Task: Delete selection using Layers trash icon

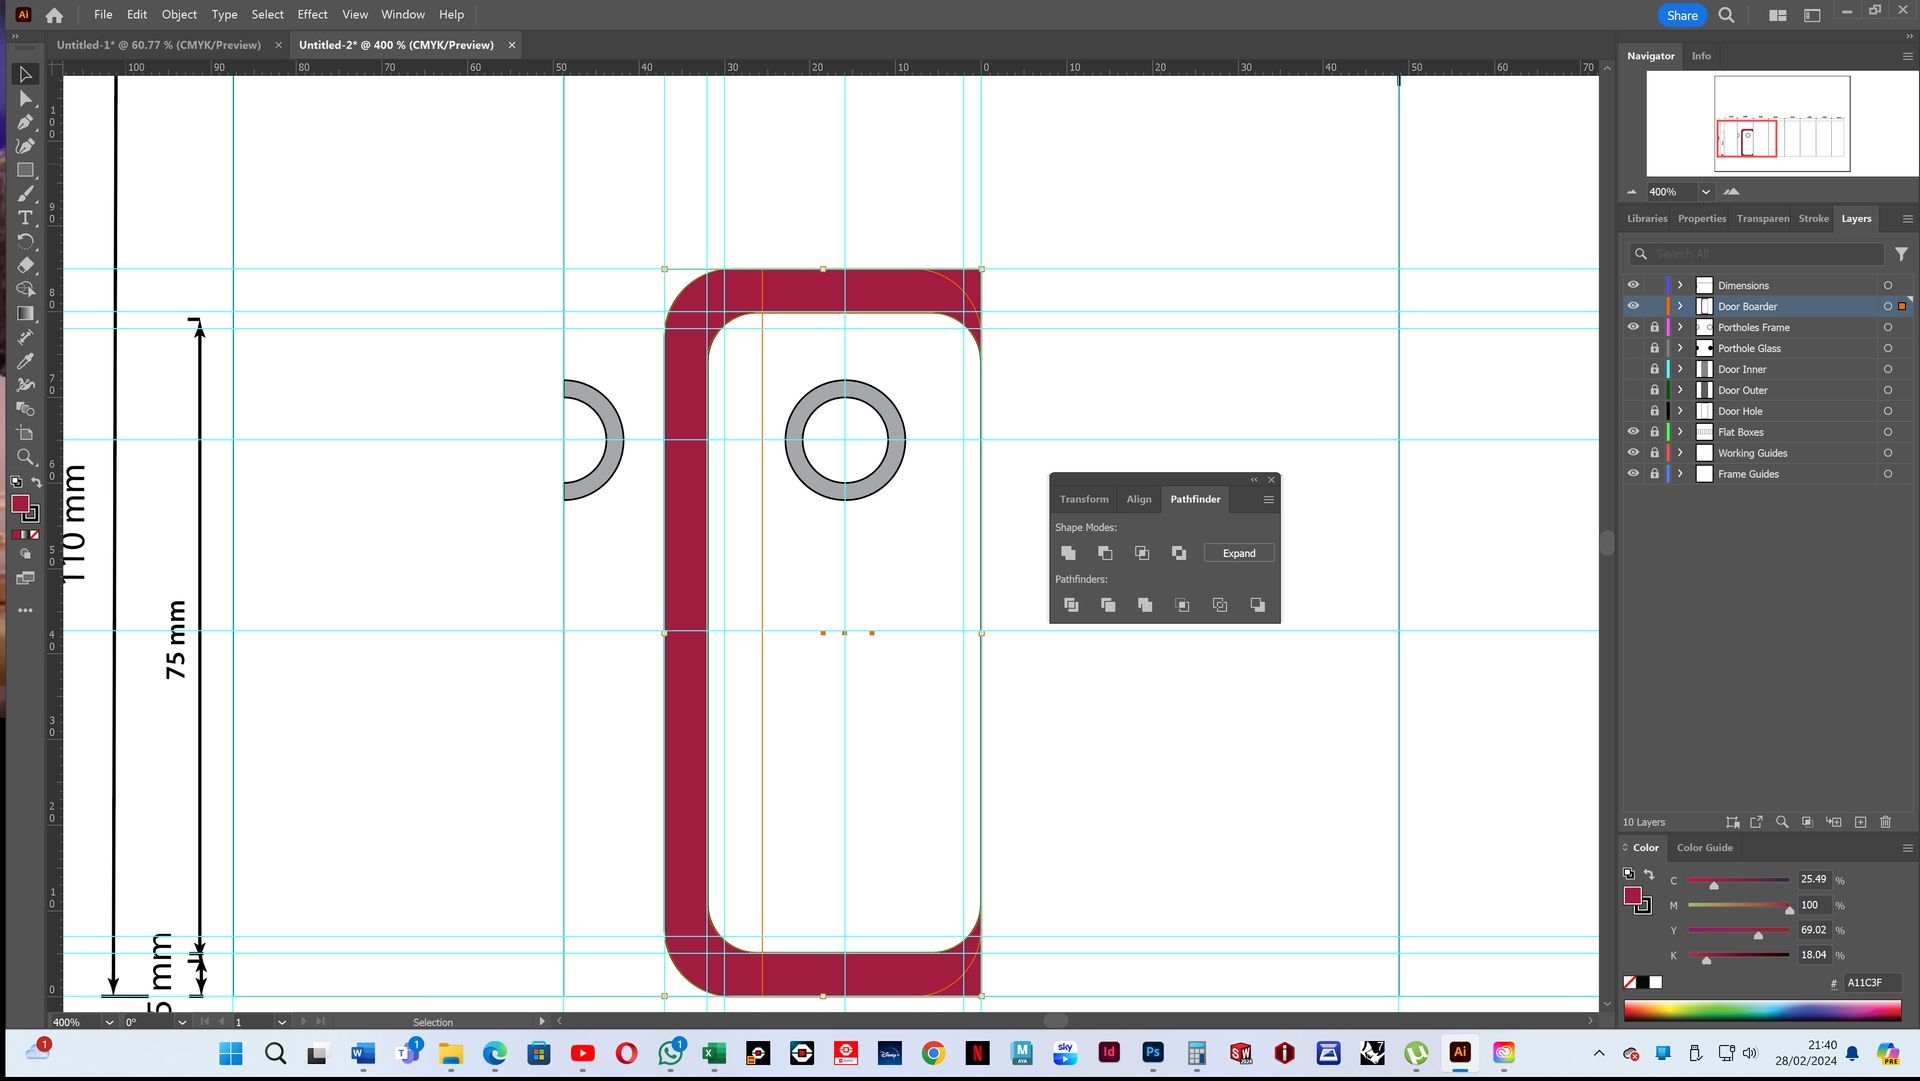Action: click(x=1886, y=822)
